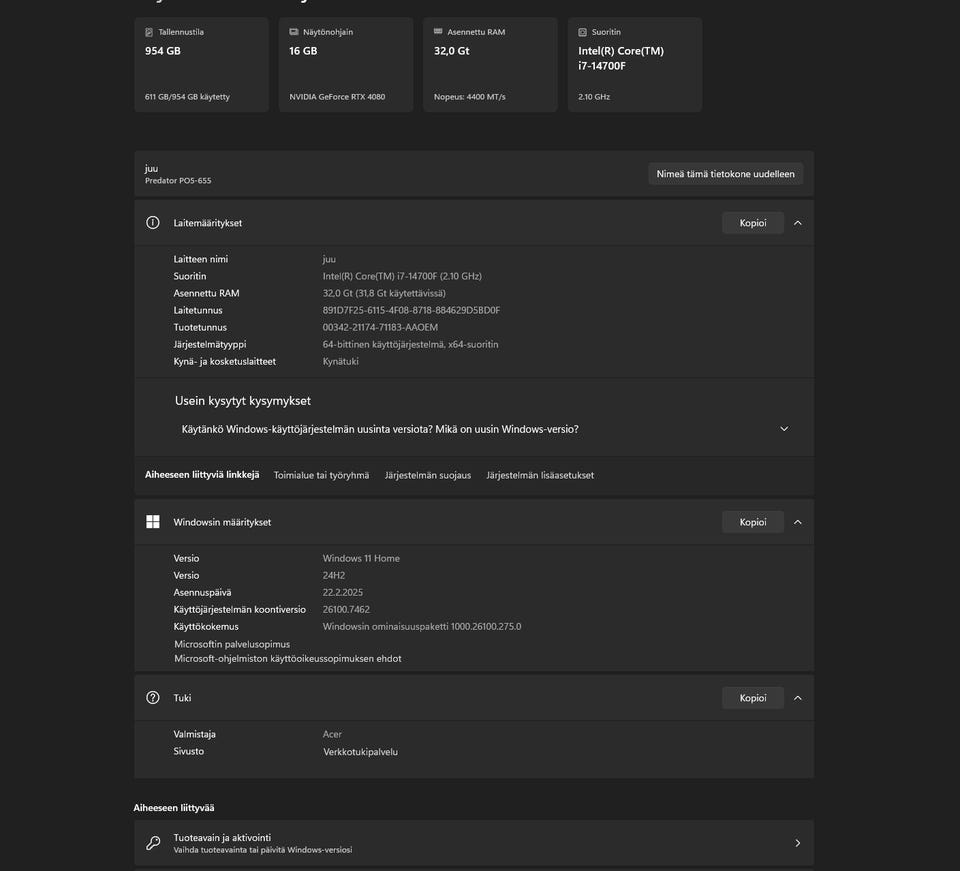Image resolution: width=960 pixels, height=871 pixels.
Task: Open Toimialue tai työryhmä link
Action: pos(321,475)
